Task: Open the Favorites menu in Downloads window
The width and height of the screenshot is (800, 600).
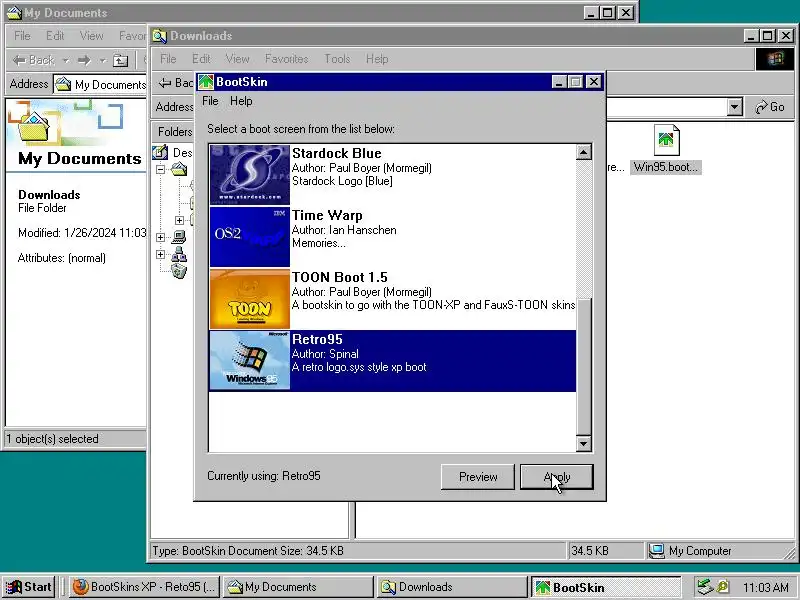Action: (x=286, y=59)
